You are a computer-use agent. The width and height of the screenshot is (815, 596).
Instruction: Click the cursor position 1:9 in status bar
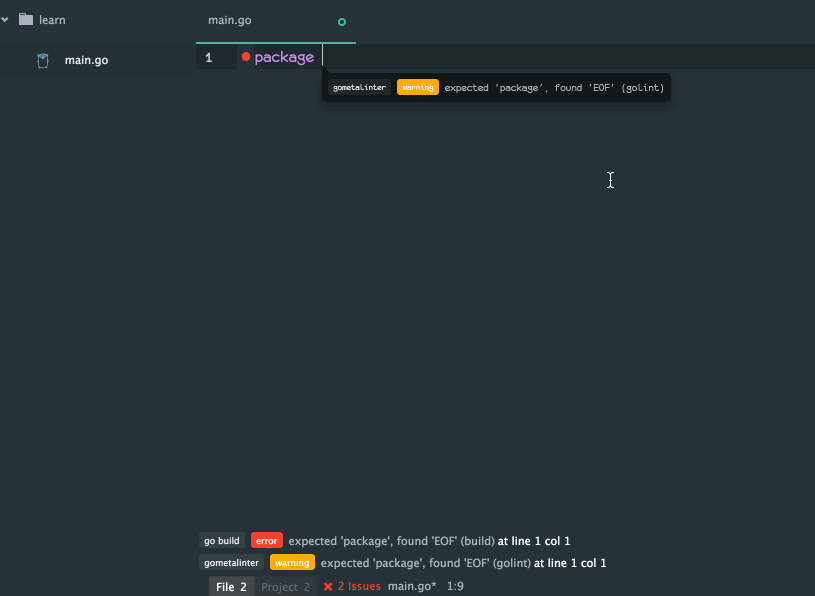point(455,586)
